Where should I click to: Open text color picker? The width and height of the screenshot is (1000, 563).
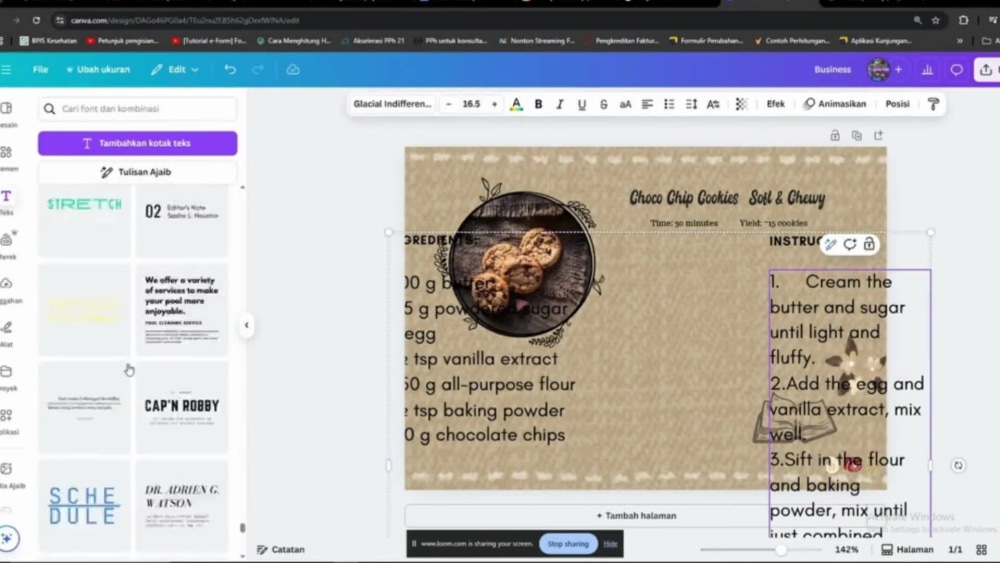[517, 104]
